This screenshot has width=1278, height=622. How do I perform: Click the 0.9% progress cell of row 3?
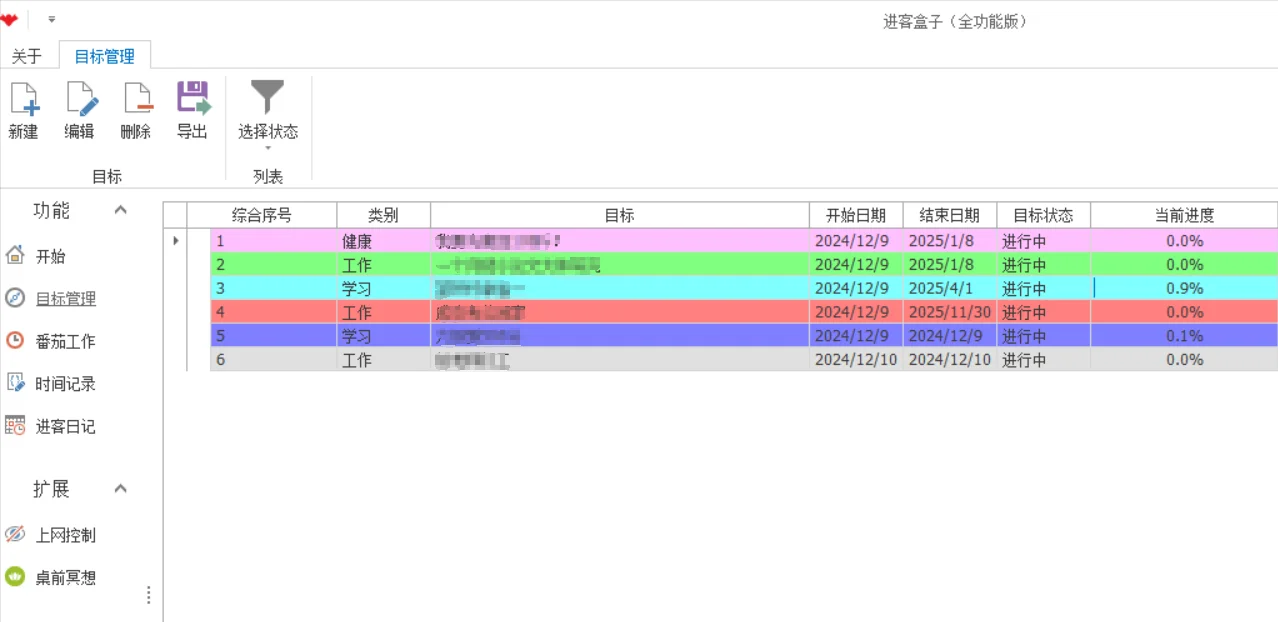[1184, 288]
